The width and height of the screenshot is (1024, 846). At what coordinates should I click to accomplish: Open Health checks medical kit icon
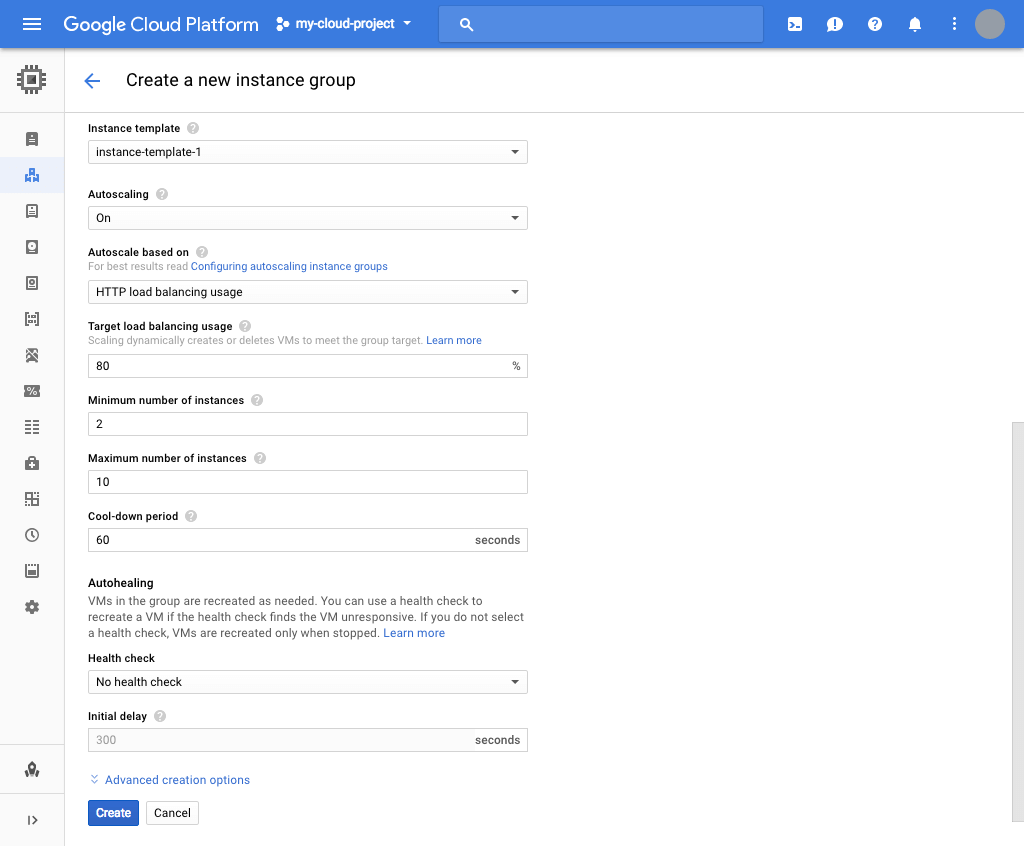pos(31,463)
